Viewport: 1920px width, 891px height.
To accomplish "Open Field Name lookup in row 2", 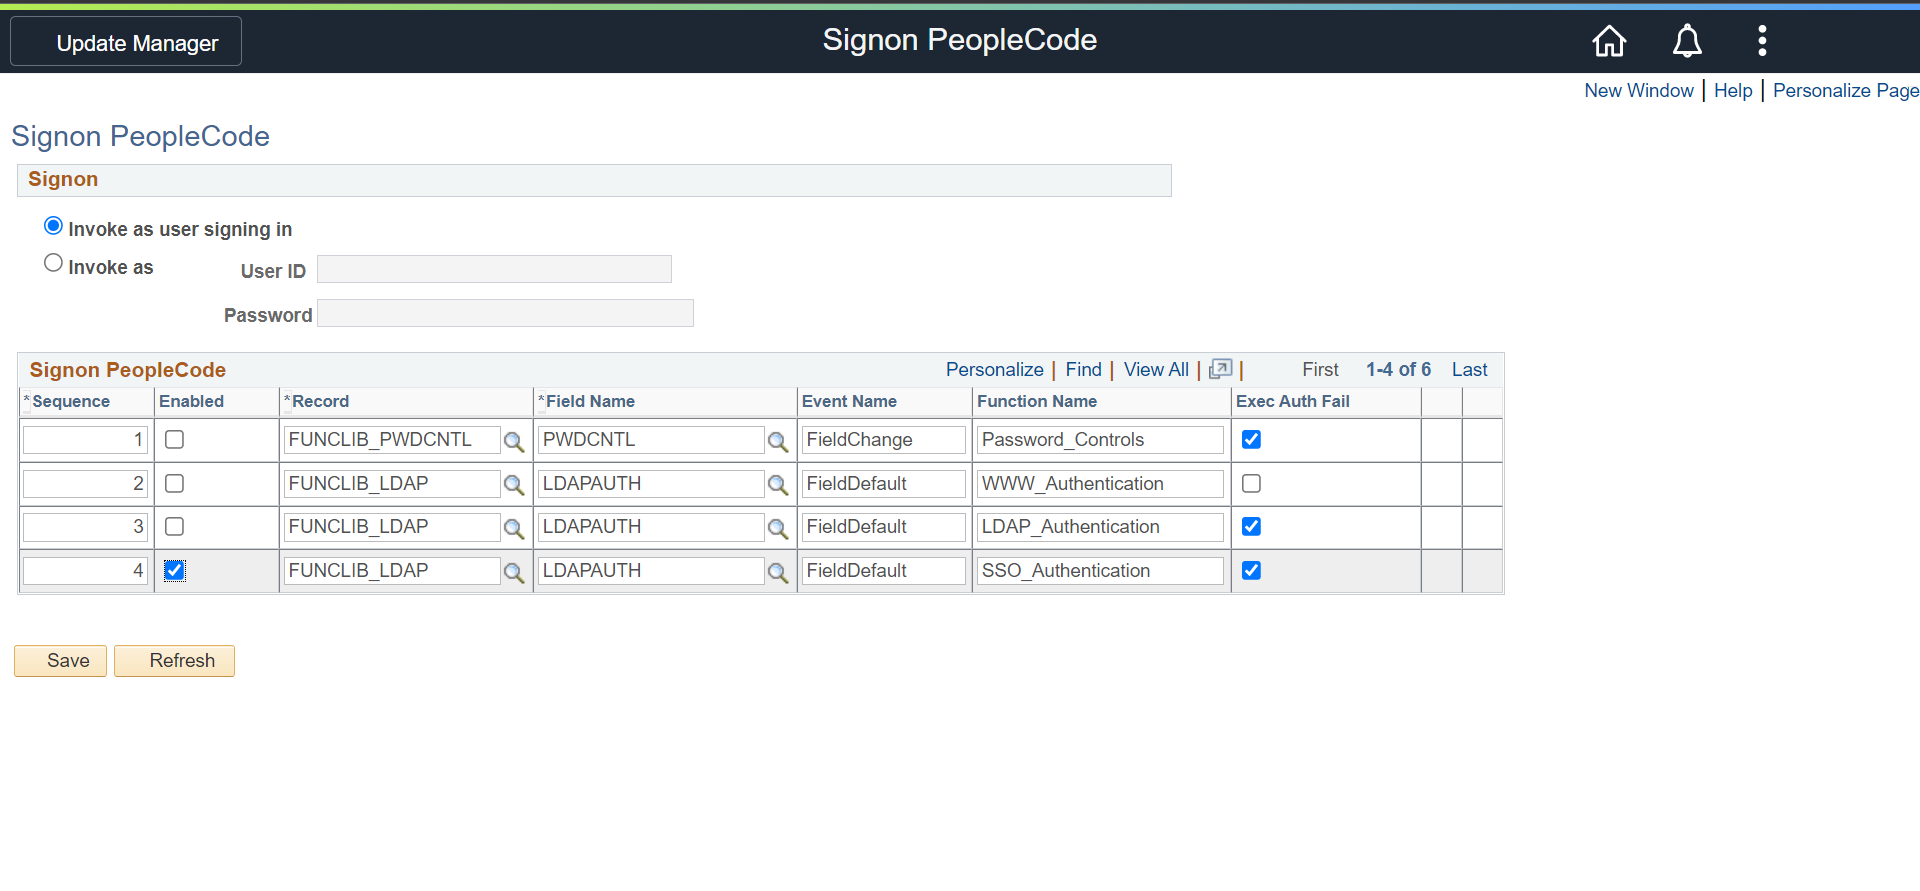I will 778,485.
